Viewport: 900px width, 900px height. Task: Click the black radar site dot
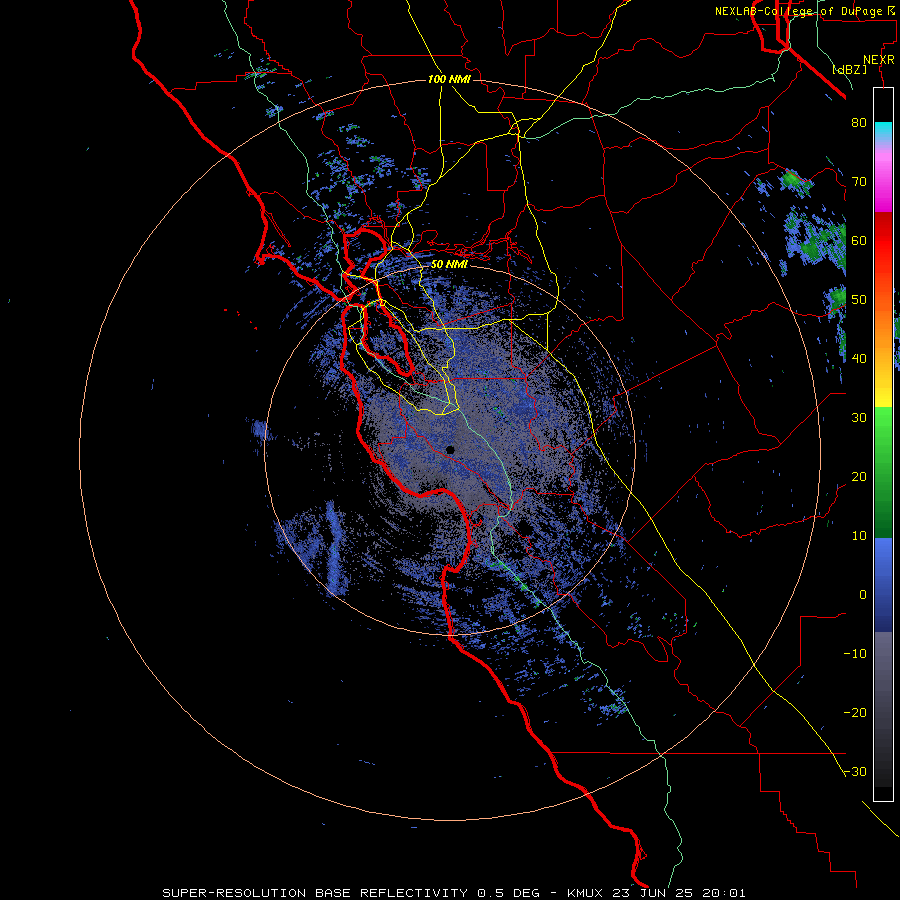point(450,450)
